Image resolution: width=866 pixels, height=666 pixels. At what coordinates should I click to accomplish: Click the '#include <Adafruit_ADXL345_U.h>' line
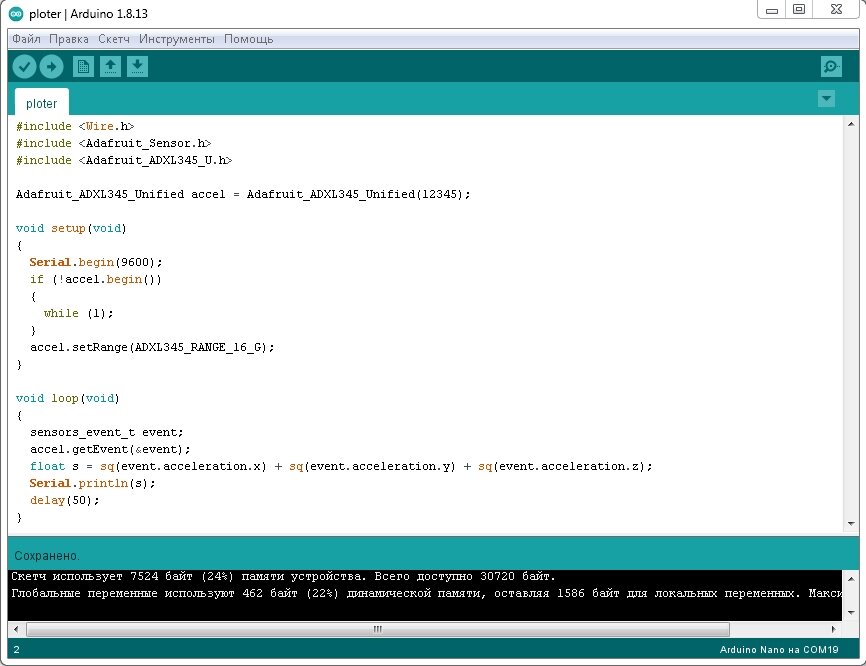(124, 161)
